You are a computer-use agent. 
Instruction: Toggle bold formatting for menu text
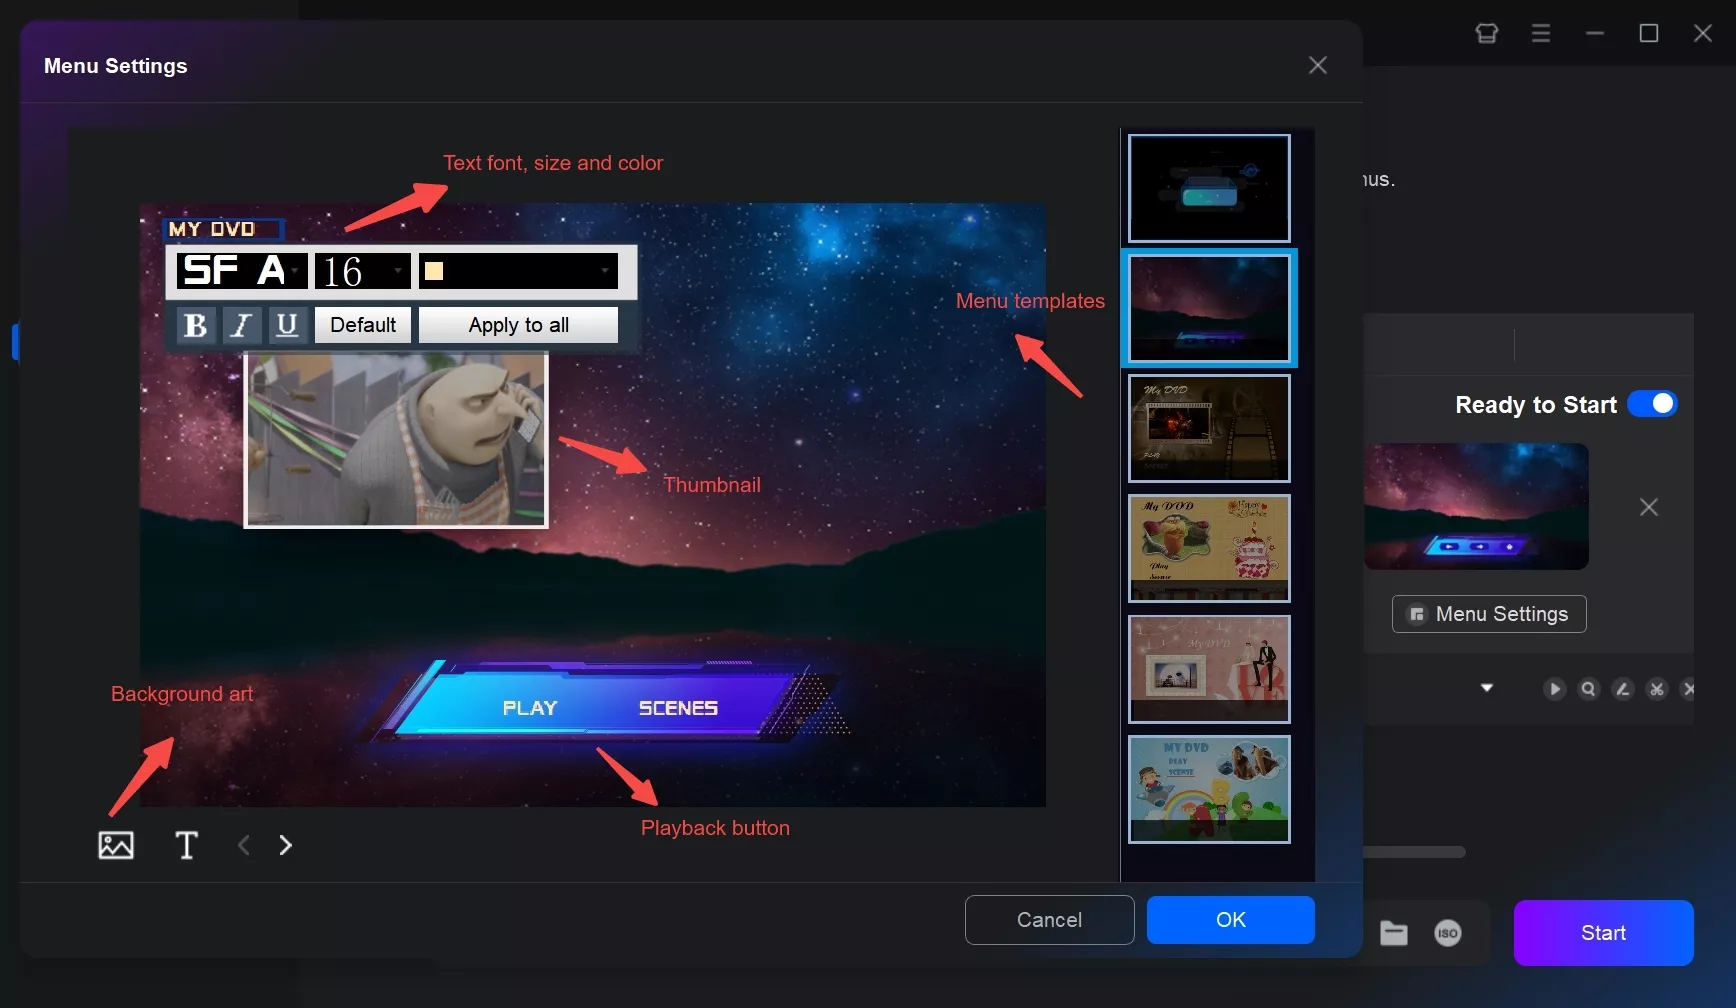point(196,325)
